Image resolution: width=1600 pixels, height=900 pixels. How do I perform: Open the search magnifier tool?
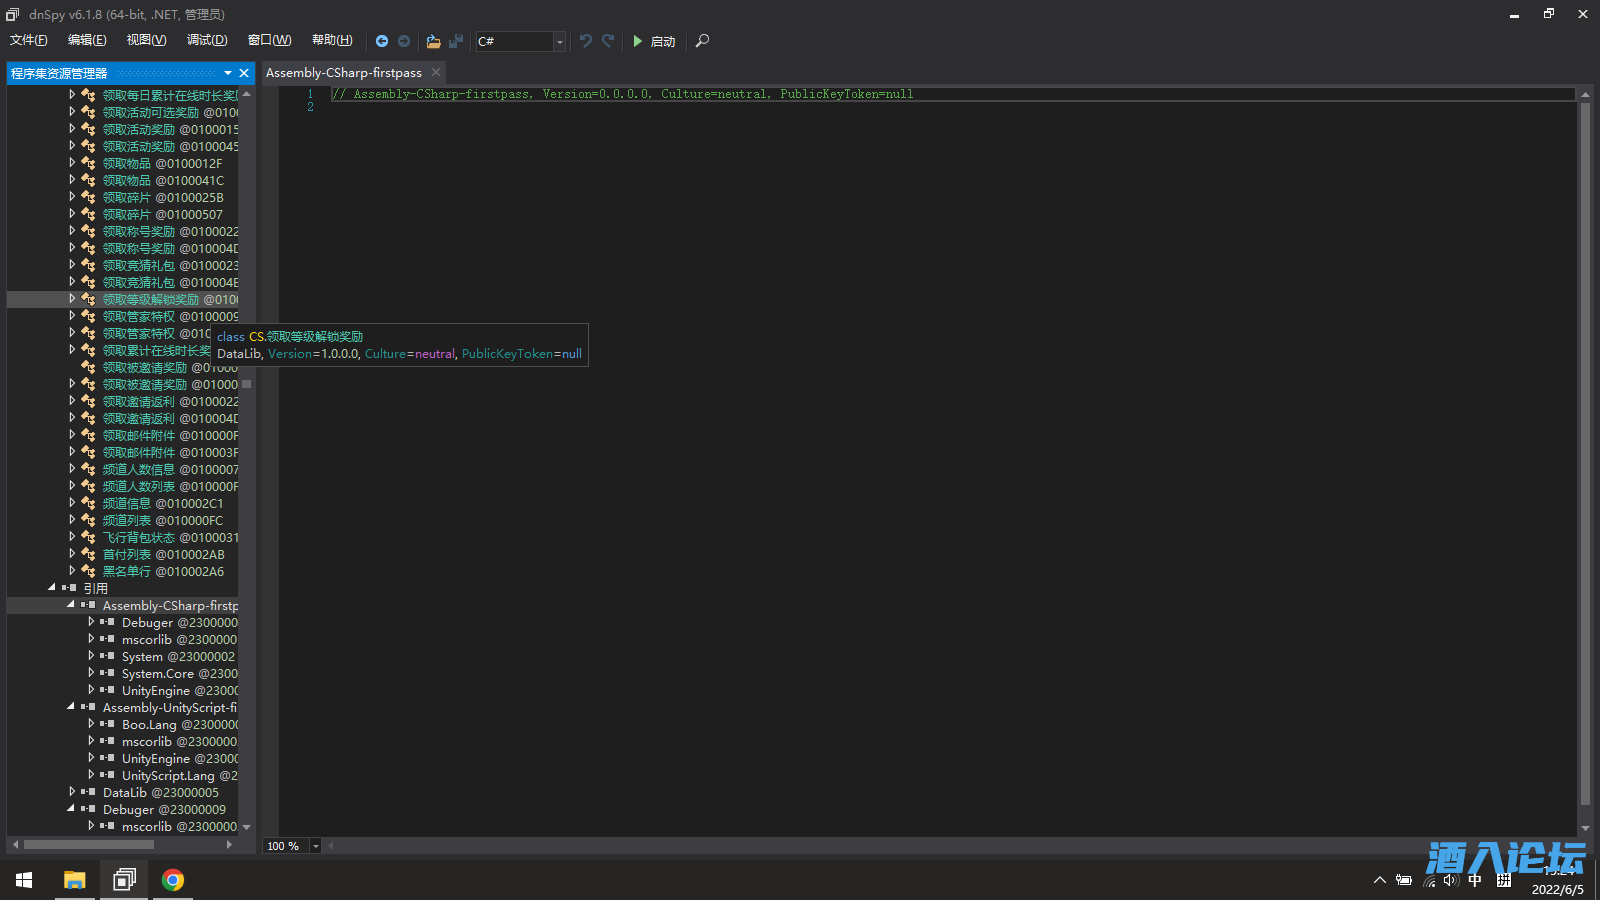[702, 41]
